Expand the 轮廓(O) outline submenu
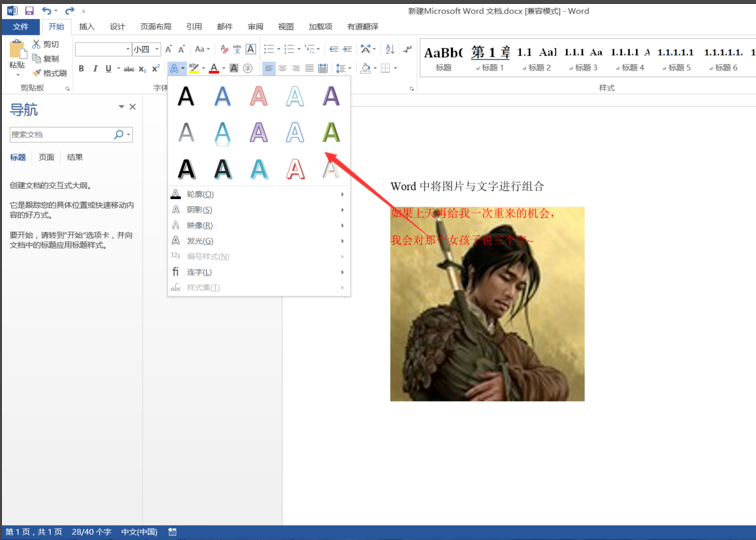The width and height of the screenshot is (756, 540). coord(200,194)
